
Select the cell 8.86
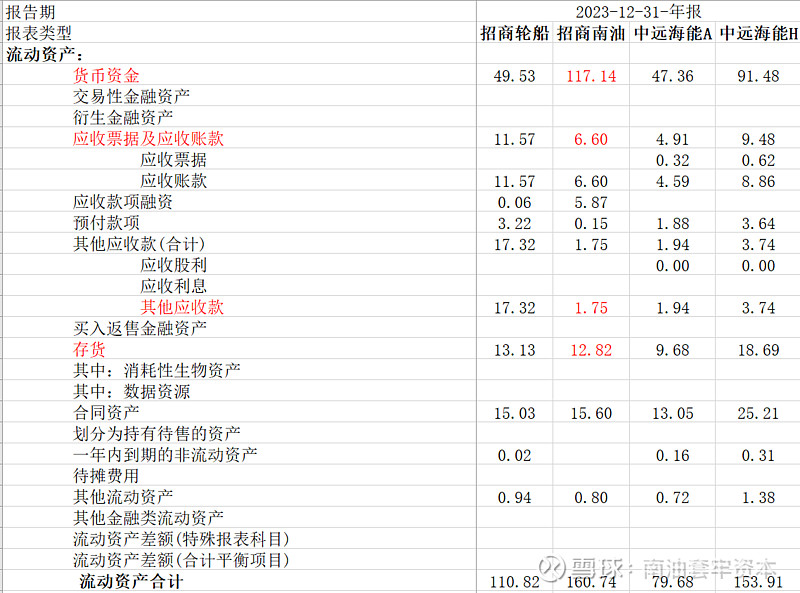(758, 181)
